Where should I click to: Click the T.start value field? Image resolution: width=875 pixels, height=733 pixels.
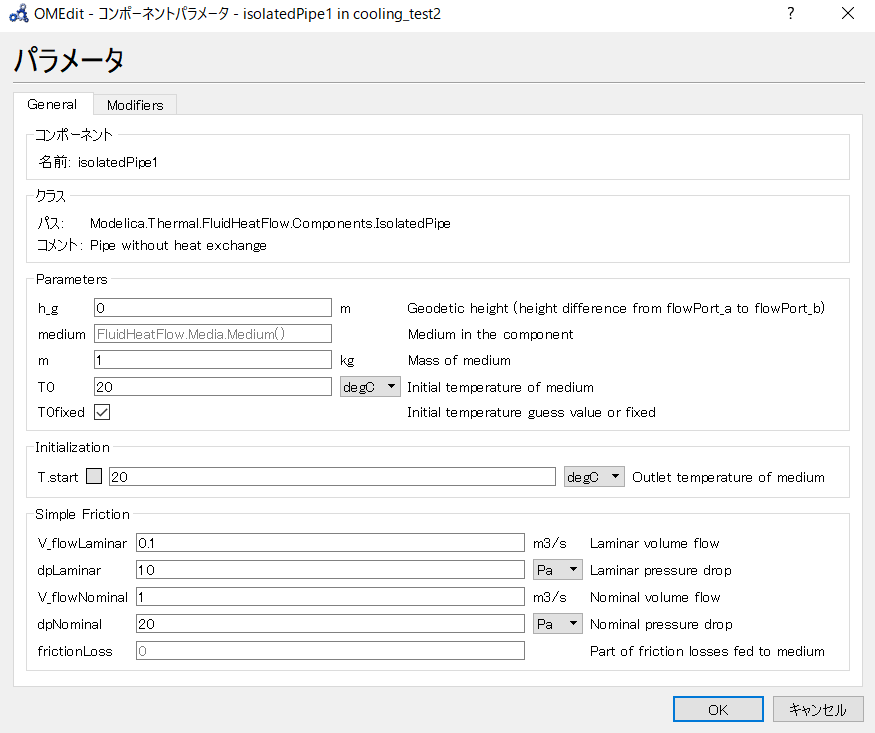click(332, 477)
